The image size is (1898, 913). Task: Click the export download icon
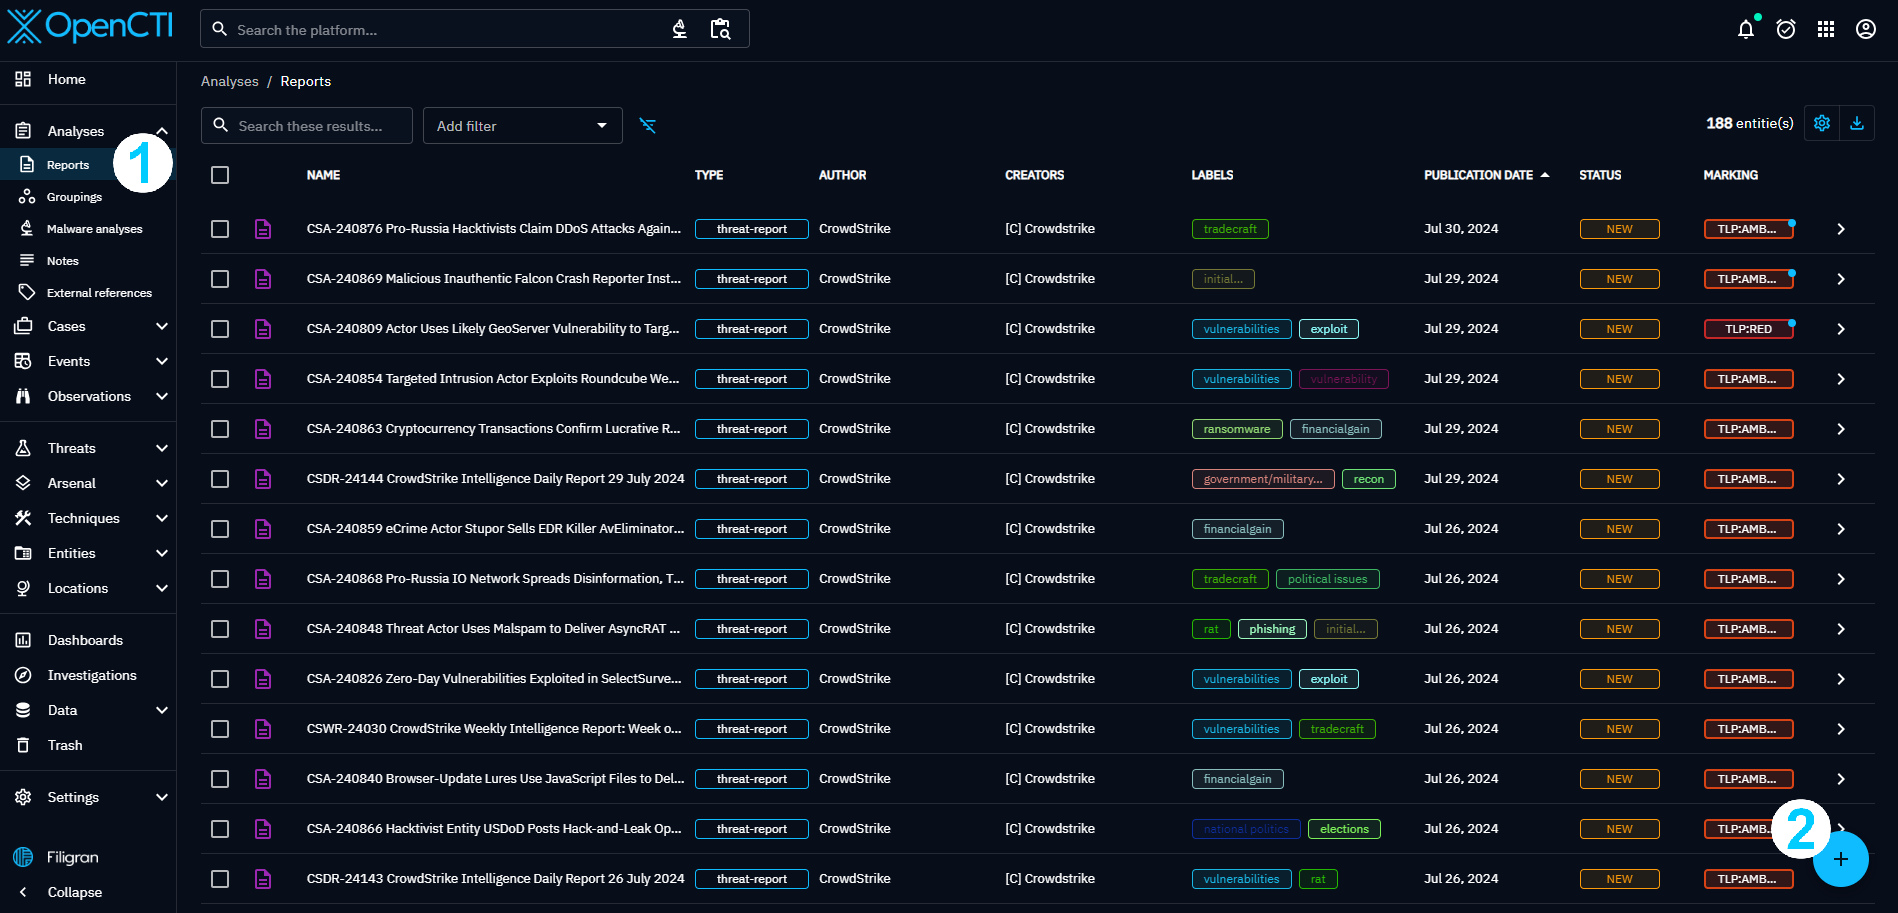[x=1856, y=123]
